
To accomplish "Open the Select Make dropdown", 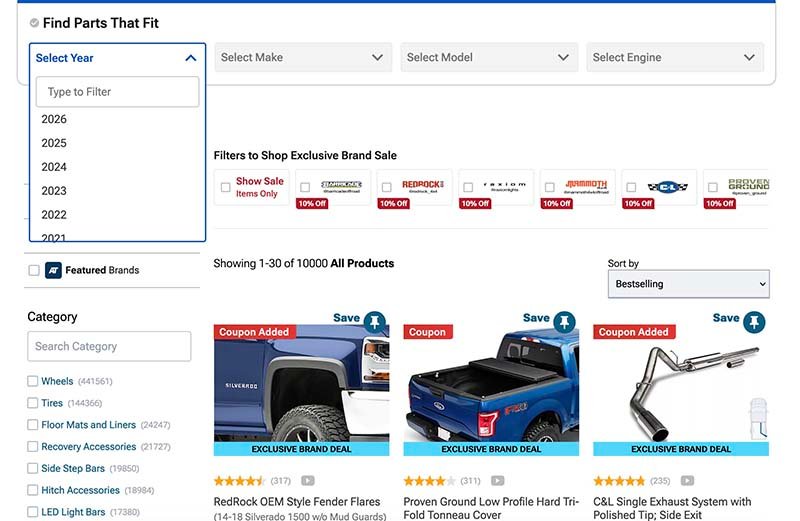I will coord(302,58).
